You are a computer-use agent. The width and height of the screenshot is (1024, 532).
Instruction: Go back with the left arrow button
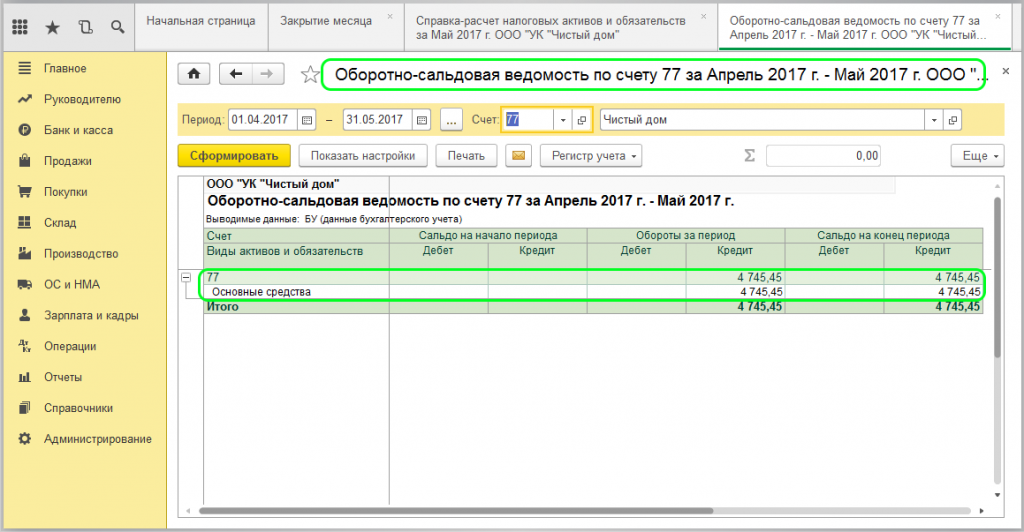click(x=237, y=74)
